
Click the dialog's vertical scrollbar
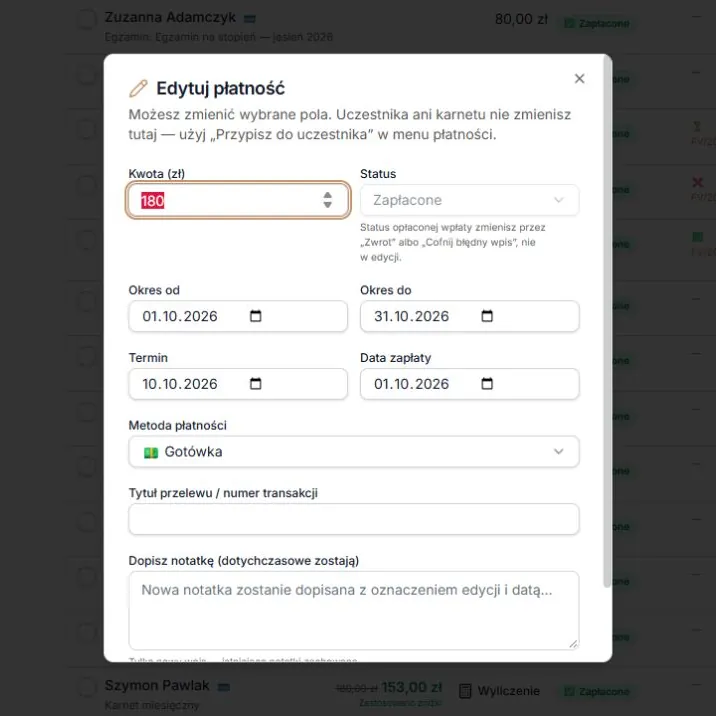607,322
